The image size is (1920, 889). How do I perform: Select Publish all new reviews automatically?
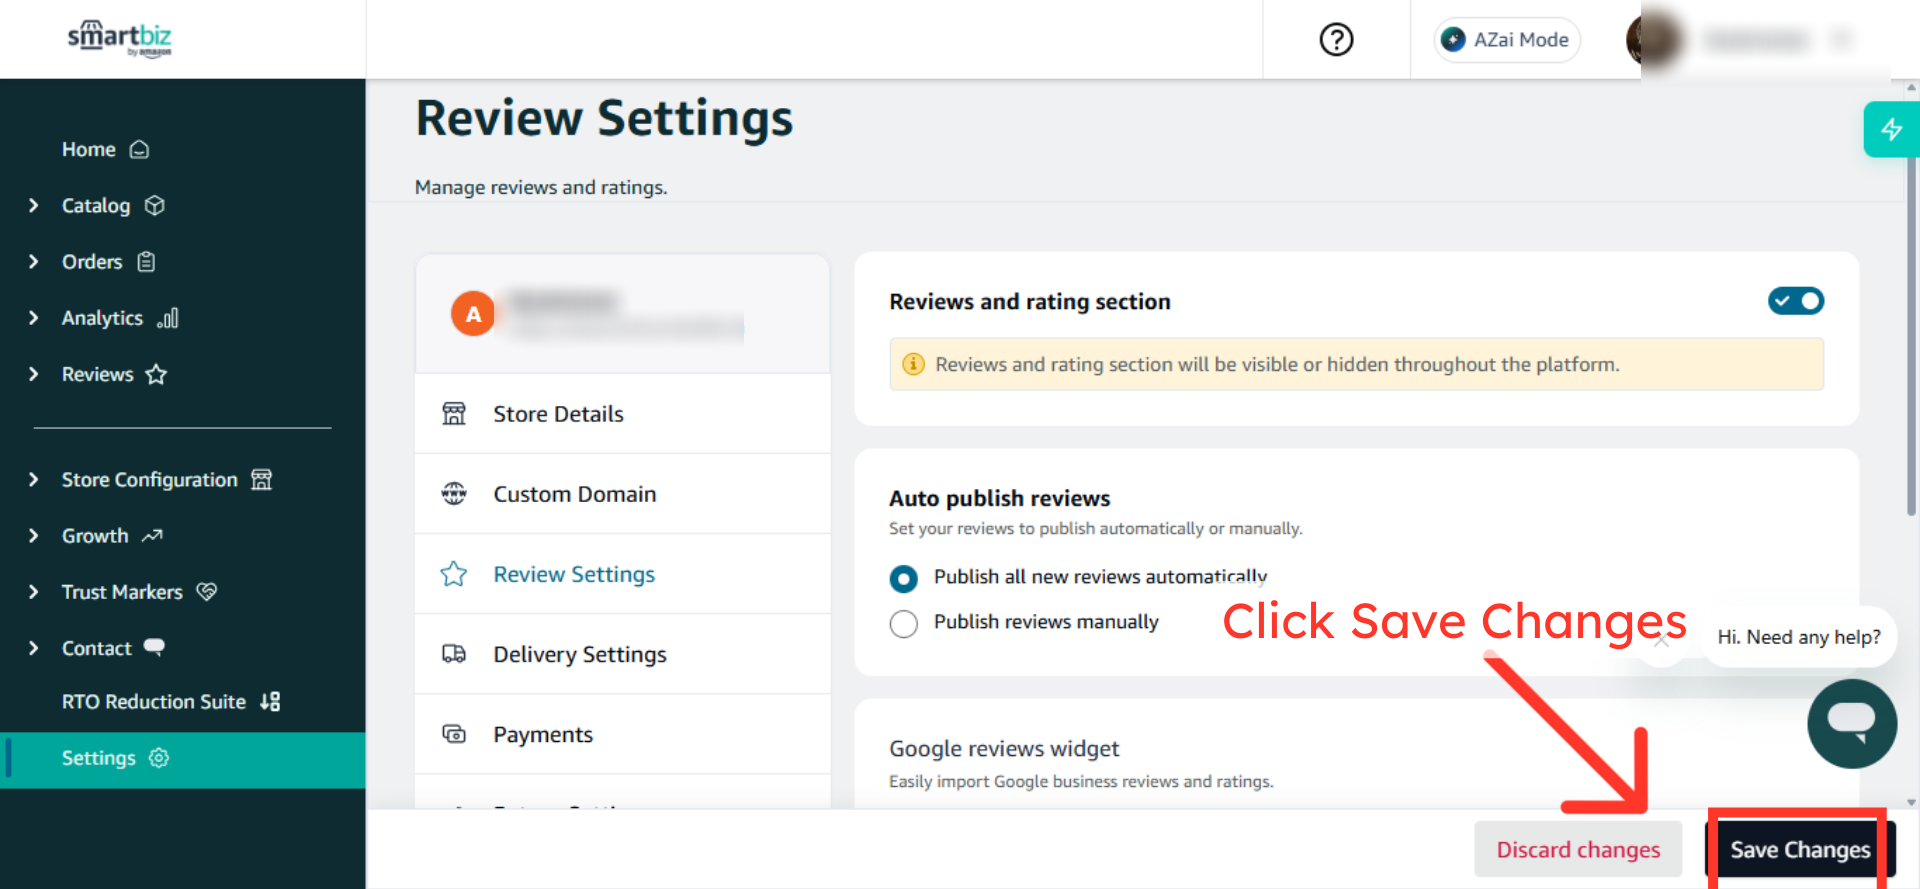pos(903,578)
